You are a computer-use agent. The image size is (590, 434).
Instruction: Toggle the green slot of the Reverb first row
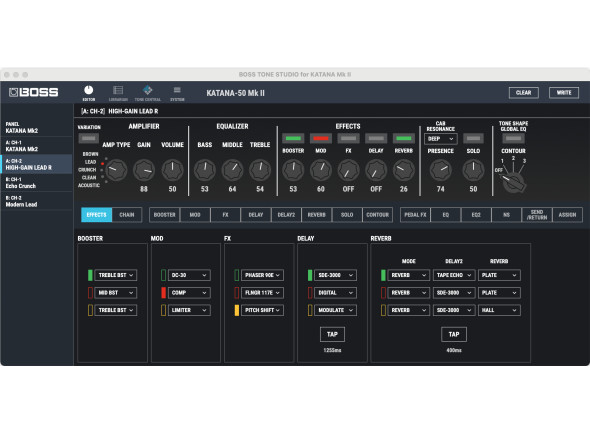(x=383, y=275)
